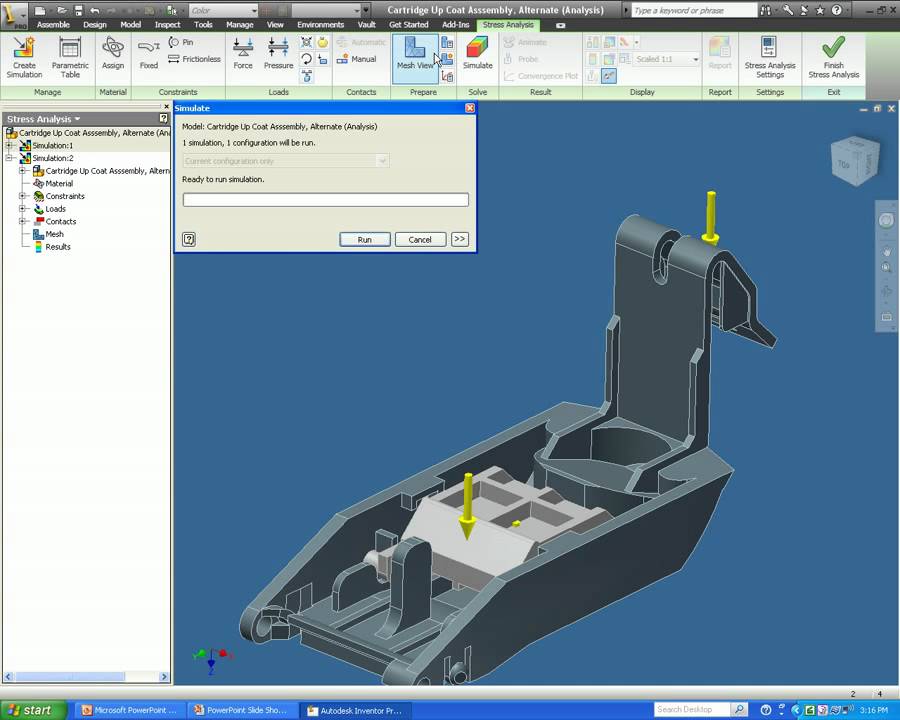
Task: Click the >> expand button in Simulate dialog
Action: [x=460, y=239]
